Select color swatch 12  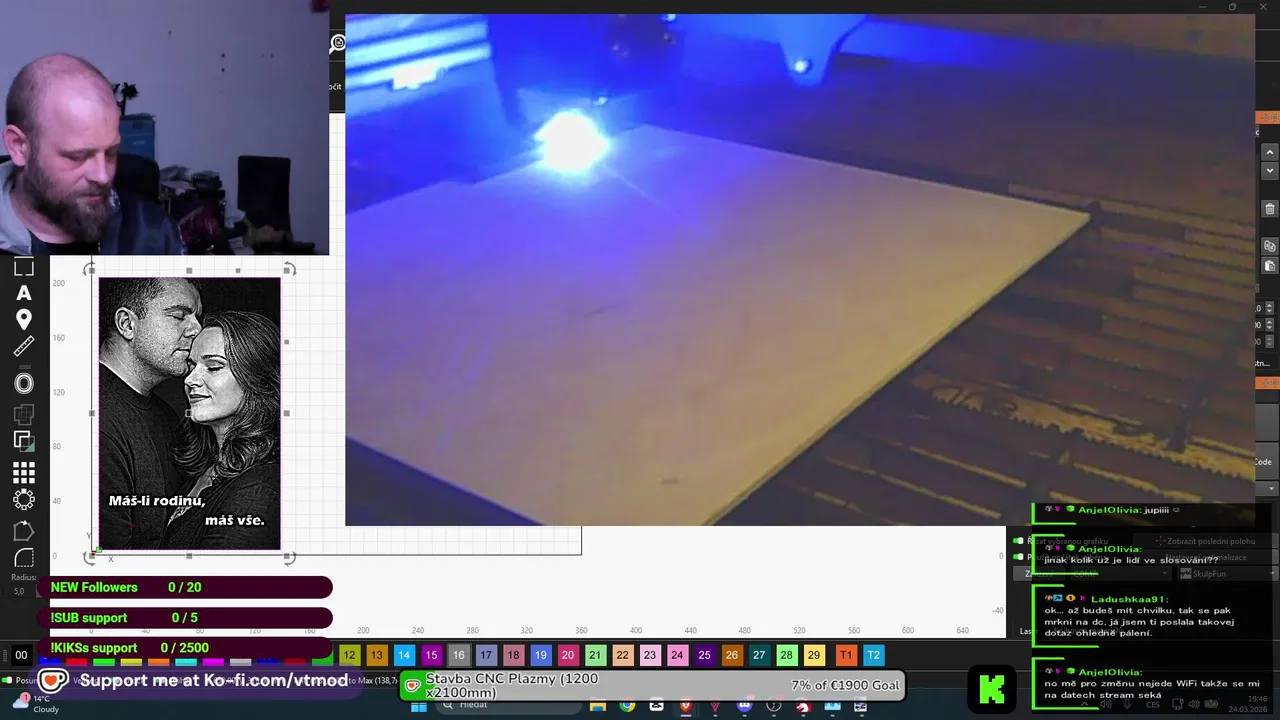click(x=349, y=655)
